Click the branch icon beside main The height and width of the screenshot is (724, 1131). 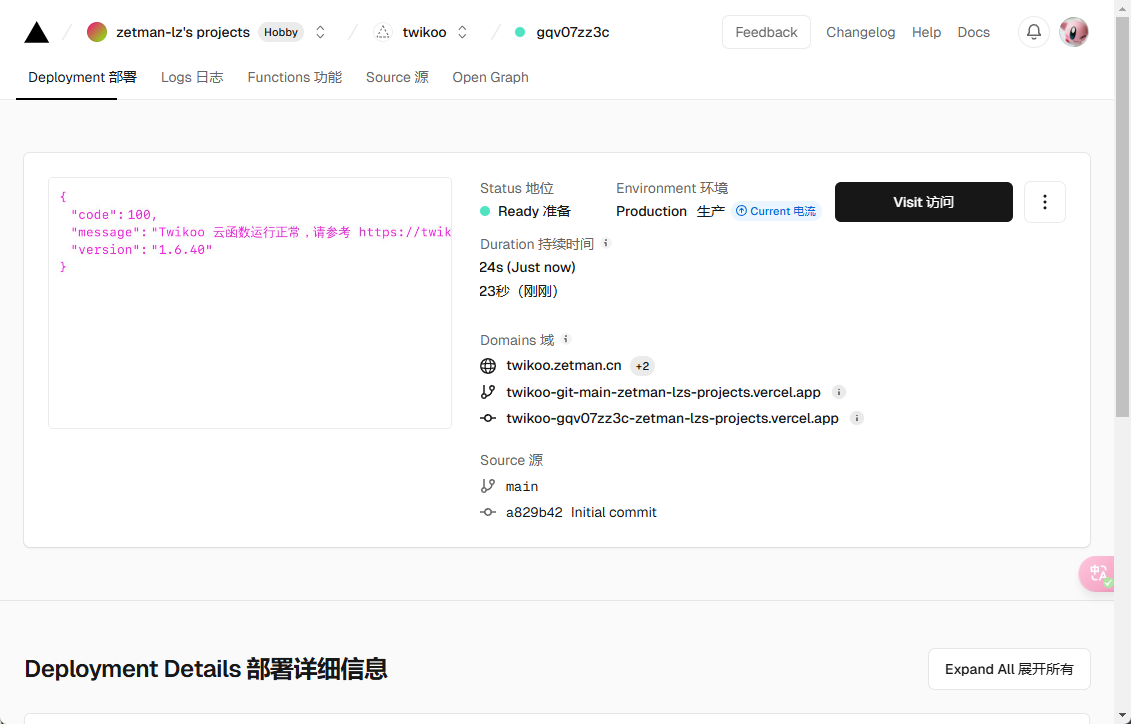[x=488, y=486]
